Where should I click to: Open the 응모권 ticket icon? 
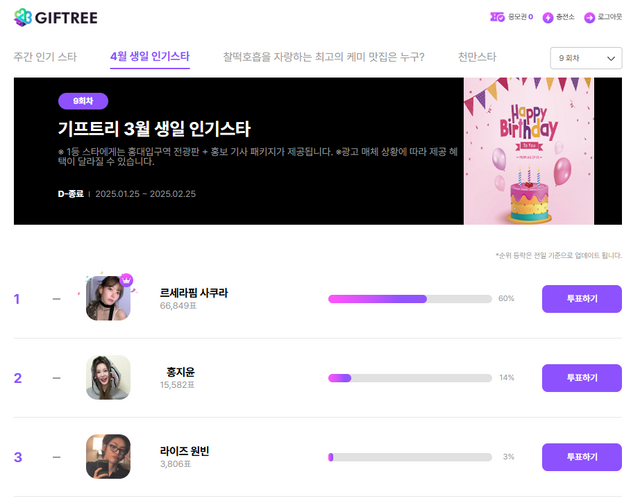coord(497,17)
